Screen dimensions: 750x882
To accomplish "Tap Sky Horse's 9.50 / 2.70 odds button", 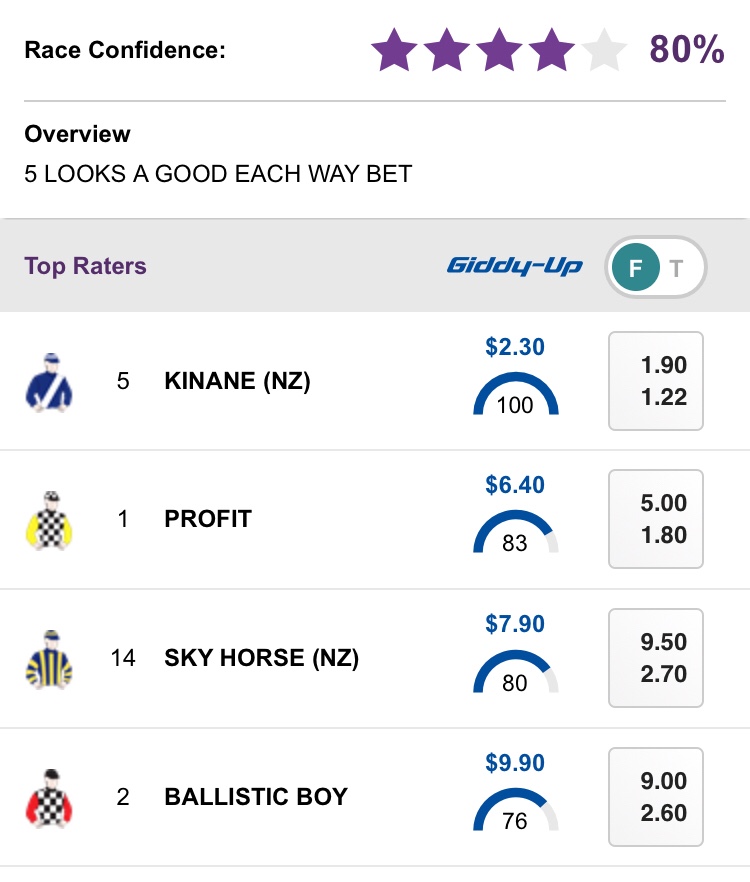I will pos(656,659).
